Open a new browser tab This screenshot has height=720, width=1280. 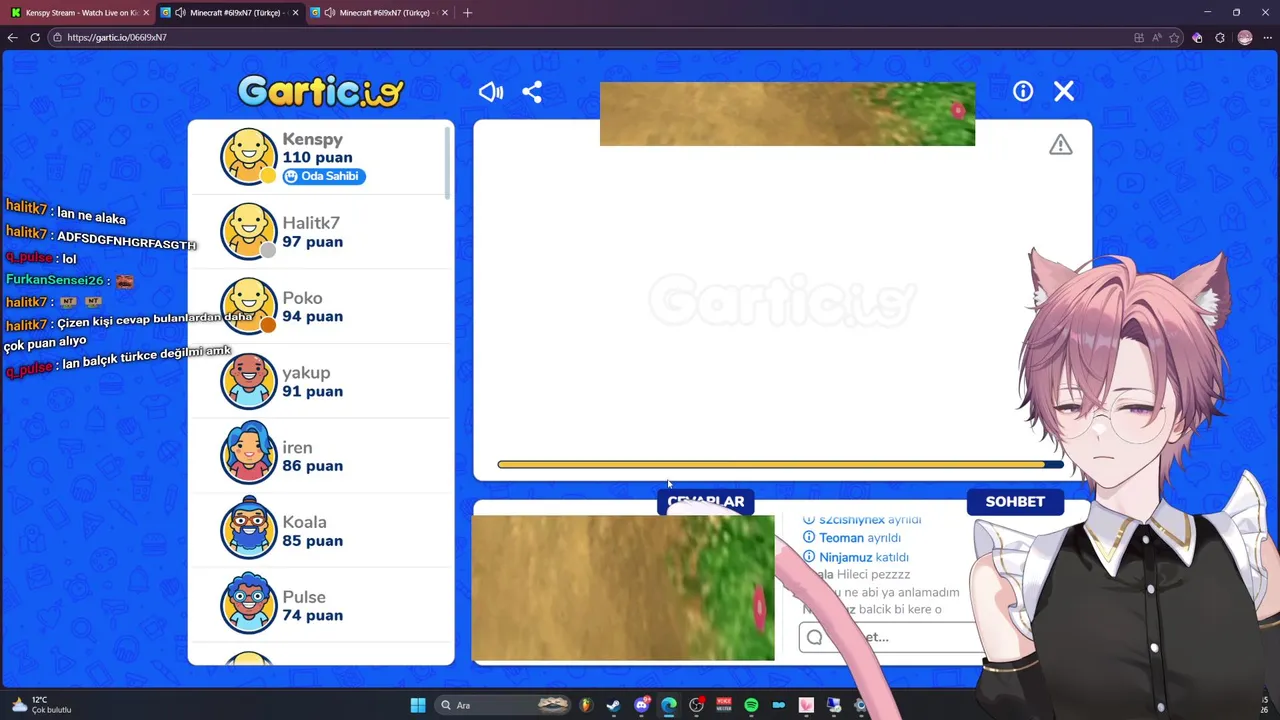467,13
